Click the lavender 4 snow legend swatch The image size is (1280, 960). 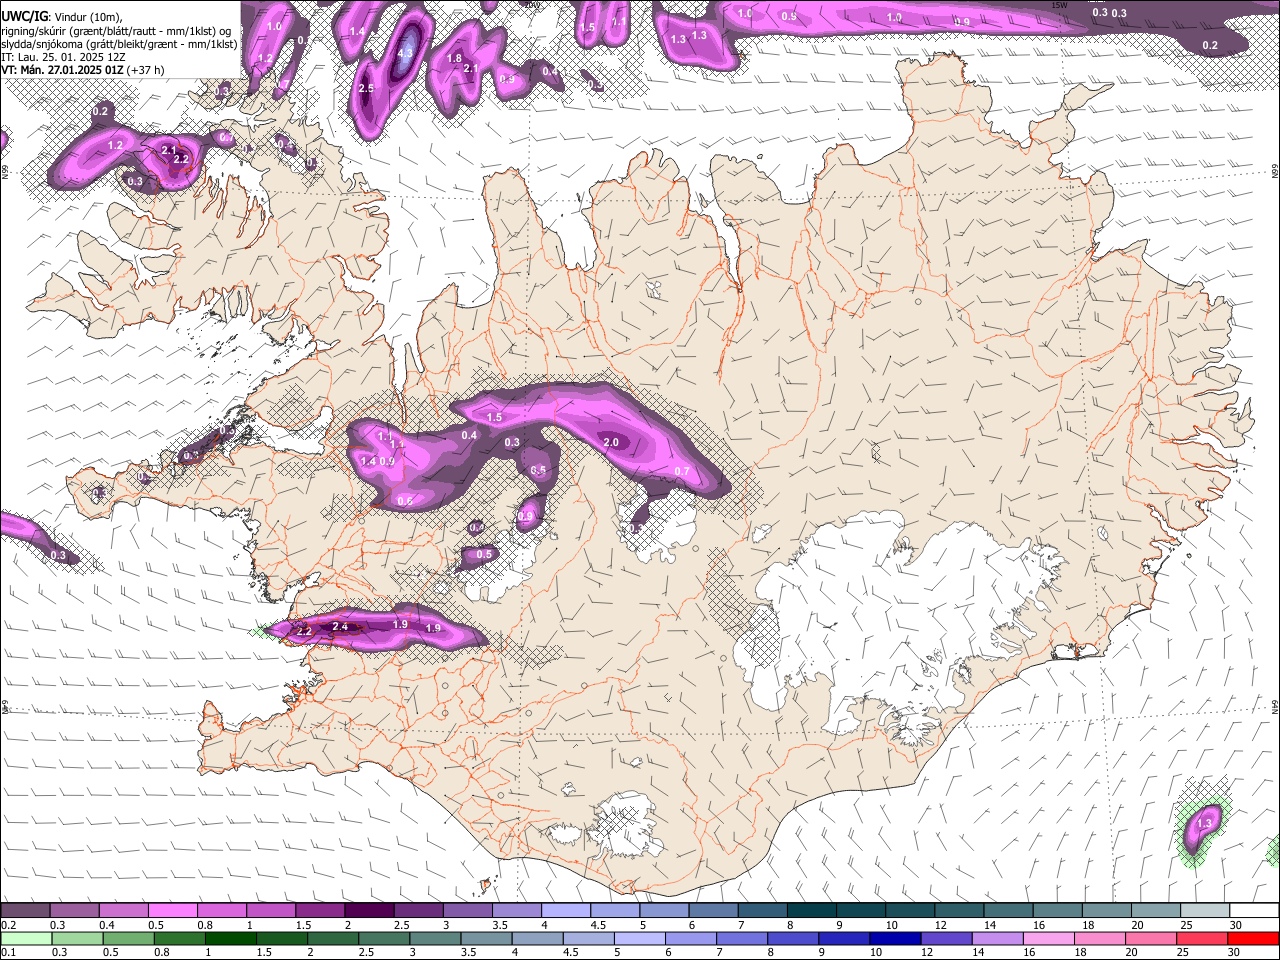[566, 911]
